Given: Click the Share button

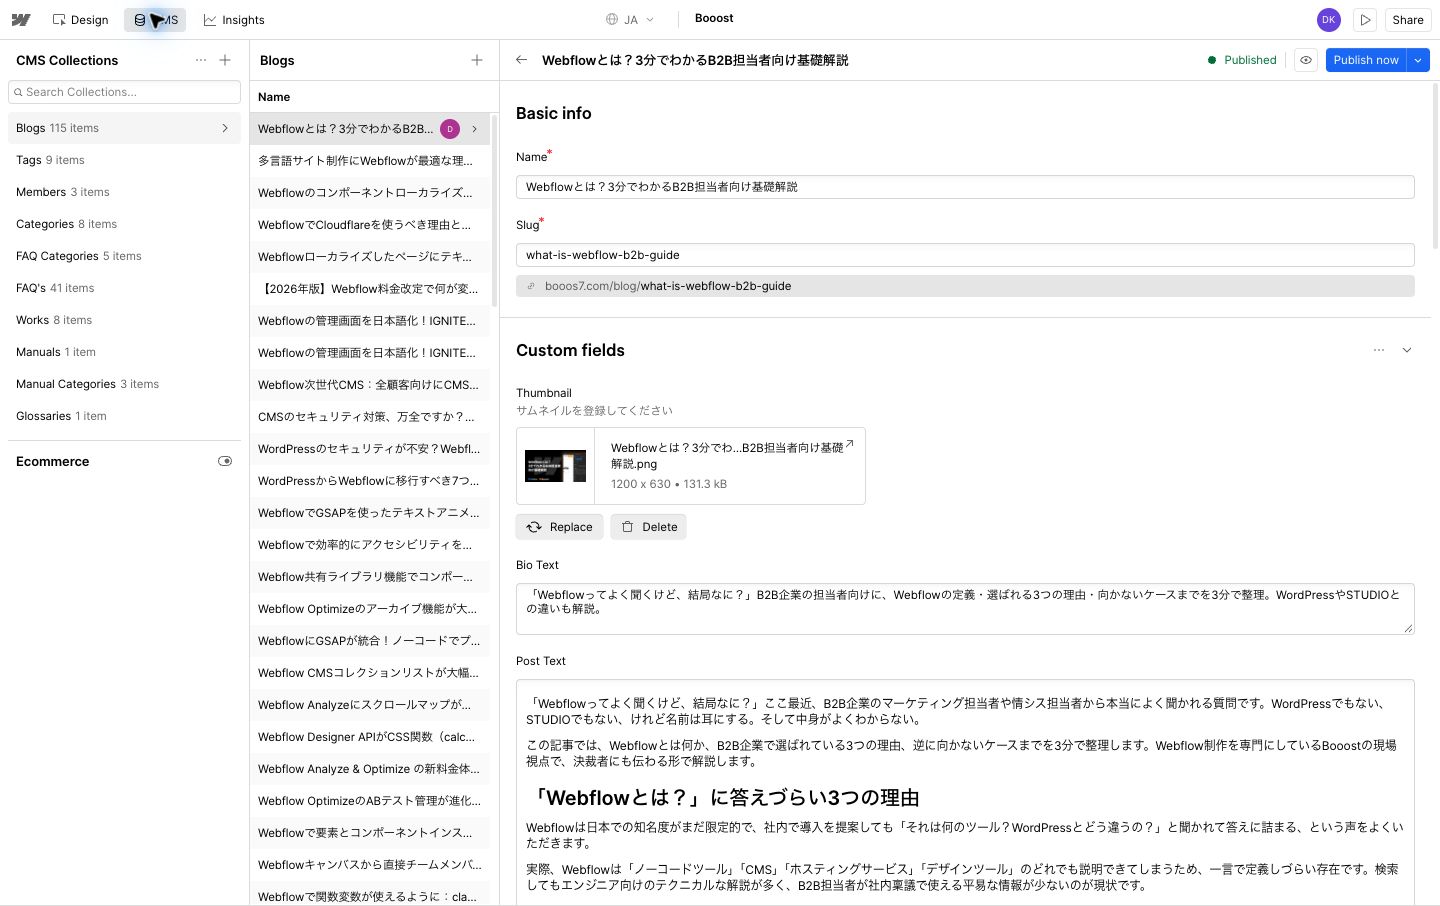Looking at the screenshot, I should tap(1407, 20).
